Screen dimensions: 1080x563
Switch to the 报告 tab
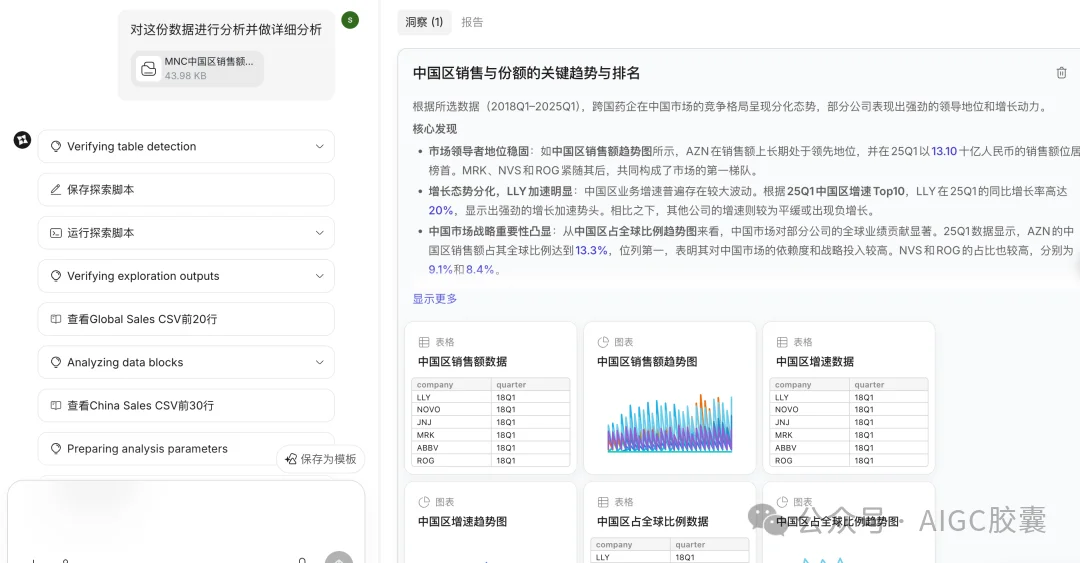tap(472, 22)
